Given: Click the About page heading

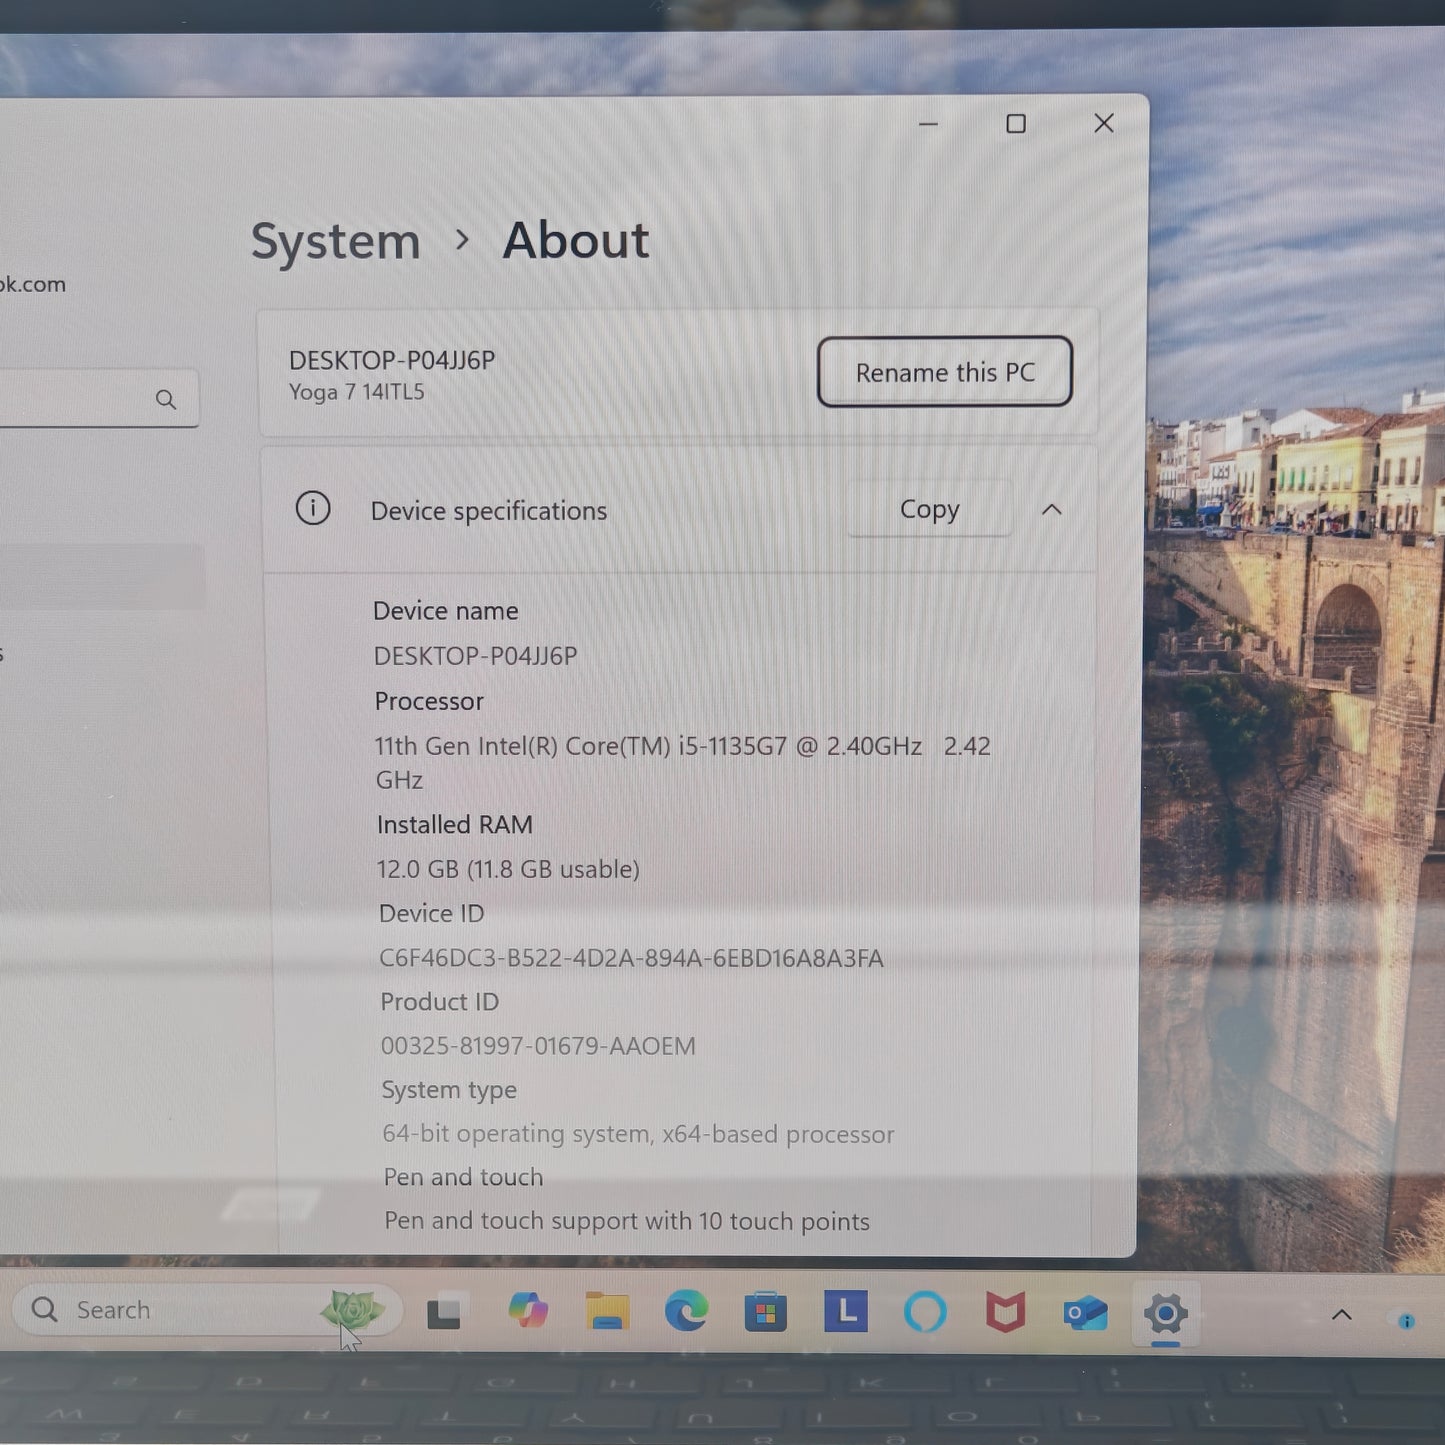Looking at the screenshot, I should click(x=576, y=240).
